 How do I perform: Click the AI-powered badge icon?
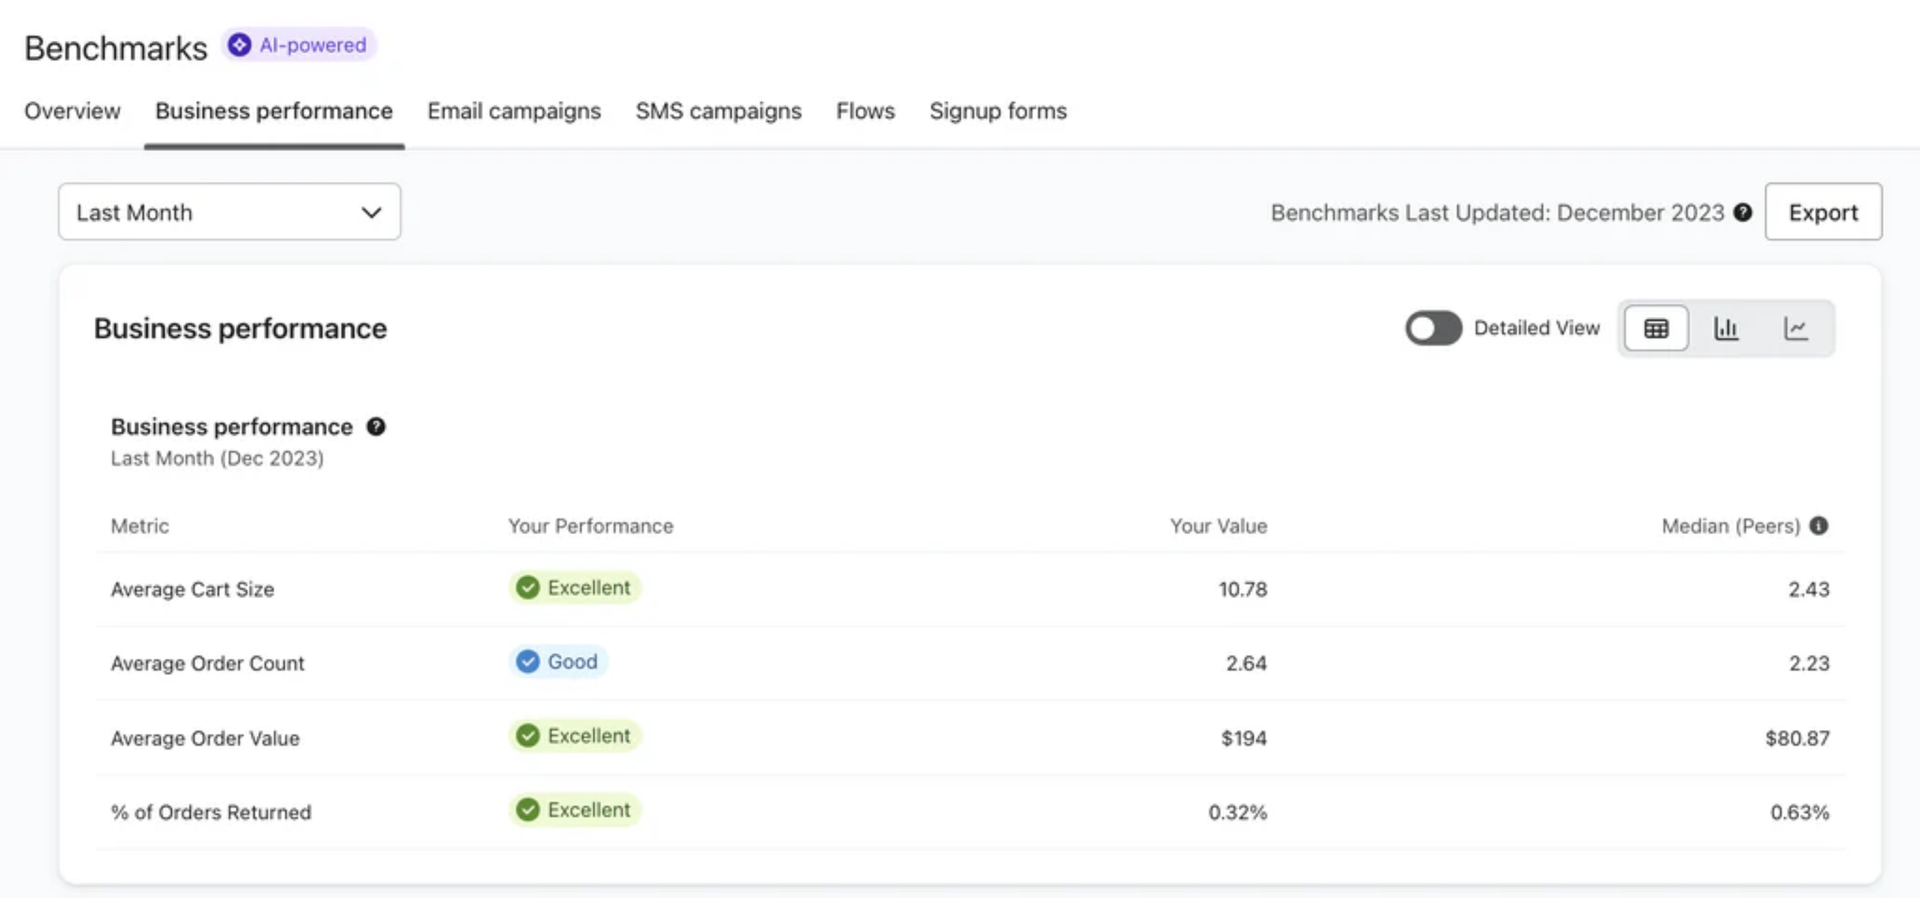239,45
